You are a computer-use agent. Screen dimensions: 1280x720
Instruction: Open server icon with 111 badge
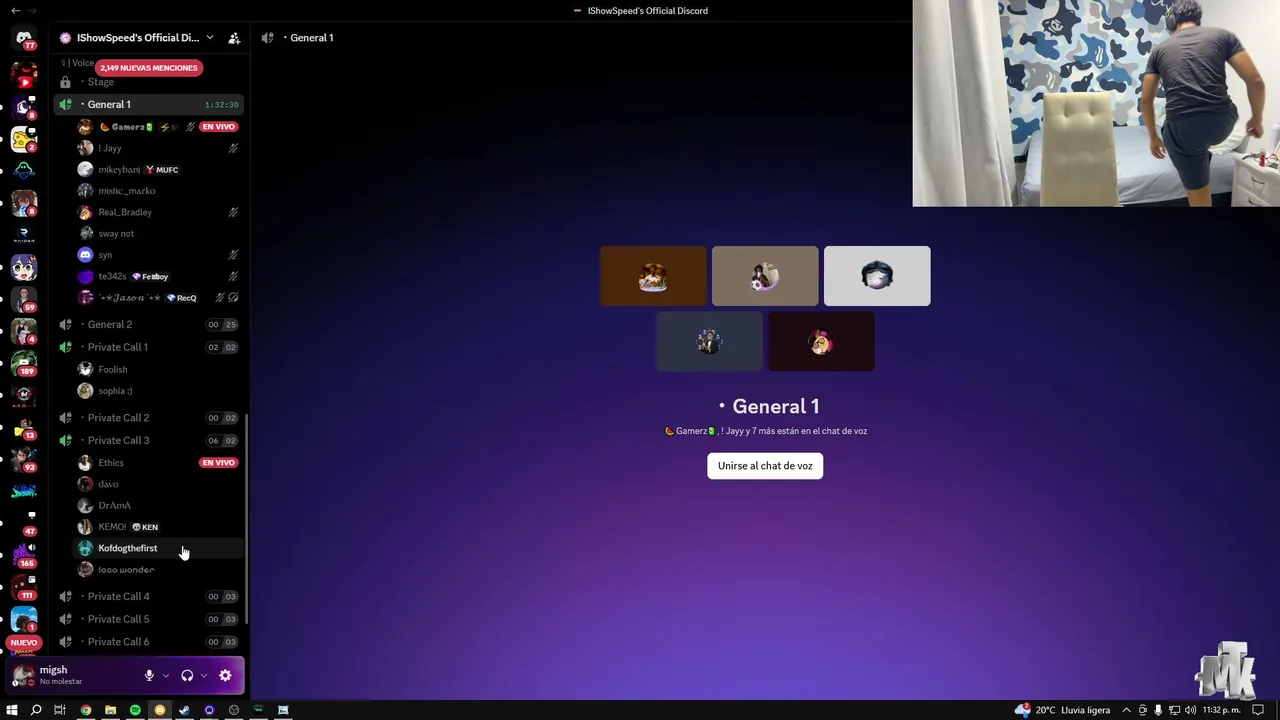coord(24,588)
